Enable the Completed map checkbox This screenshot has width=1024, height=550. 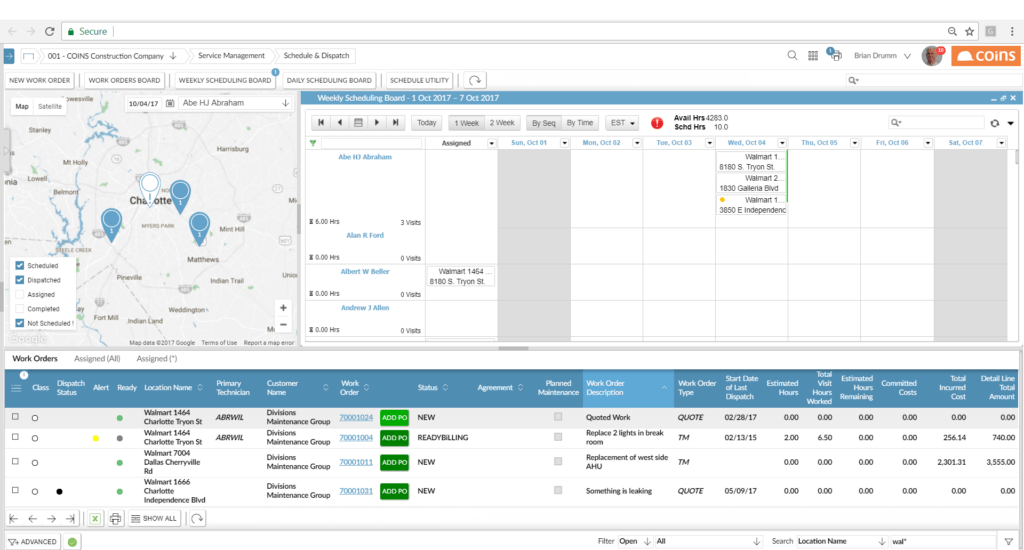tap(20, 308)
